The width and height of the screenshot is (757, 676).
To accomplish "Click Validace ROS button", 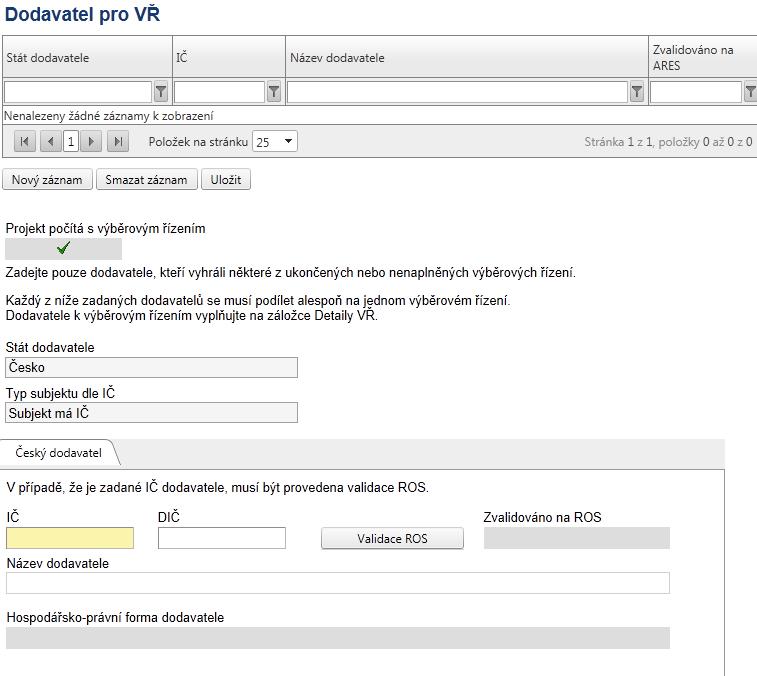I will tap(393, 538).
